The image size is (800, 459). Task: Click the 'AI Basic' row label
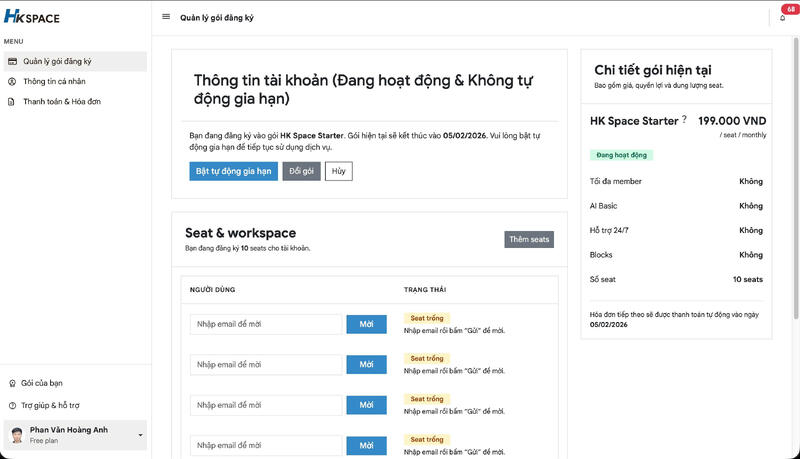603,206
